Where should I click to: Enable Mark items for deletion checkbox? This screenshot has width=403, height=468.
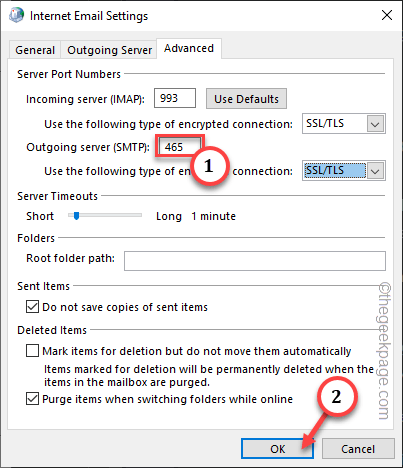click(x=32, y=351)
